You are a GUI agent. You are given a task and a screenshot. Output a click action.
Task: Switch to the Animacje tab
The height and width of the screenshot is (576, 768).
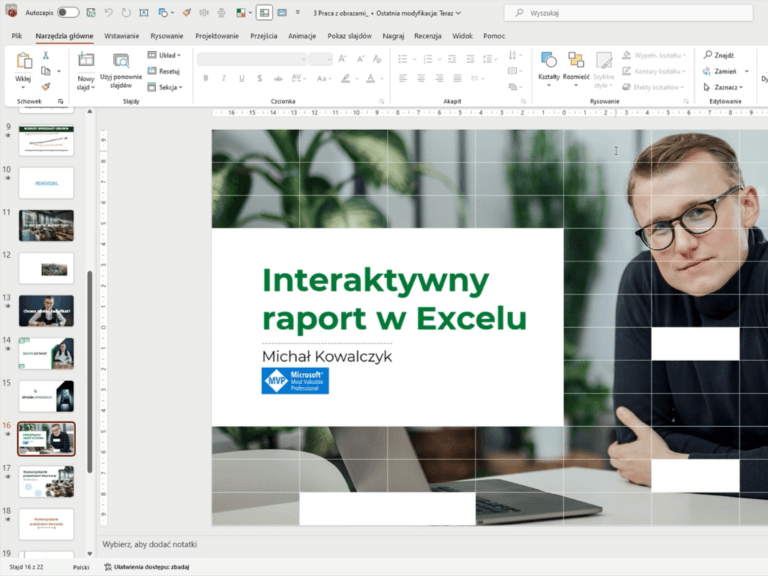pos(302,36)
